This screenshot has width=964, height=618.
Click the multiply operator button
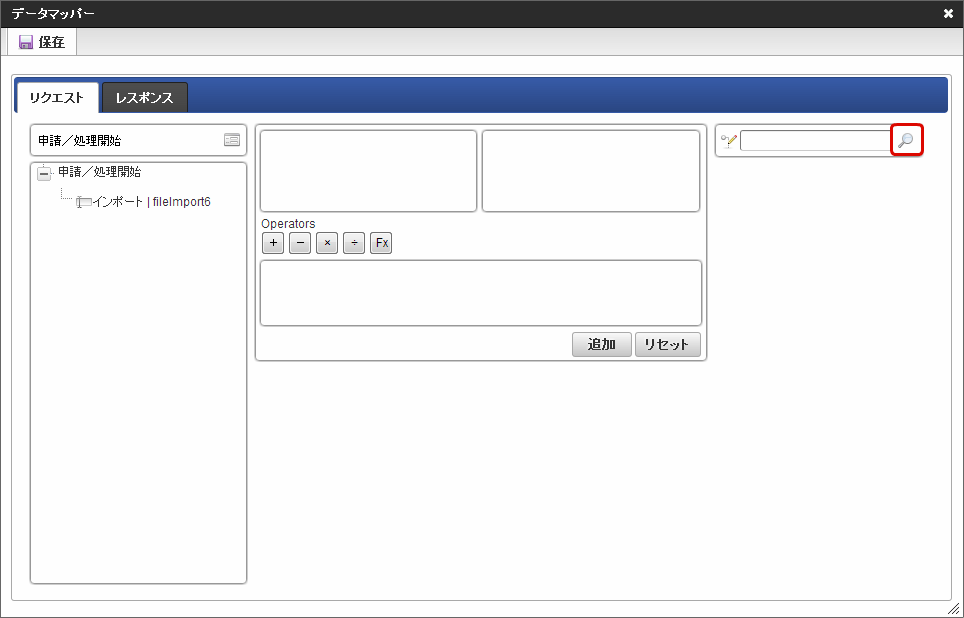(327, 243)
